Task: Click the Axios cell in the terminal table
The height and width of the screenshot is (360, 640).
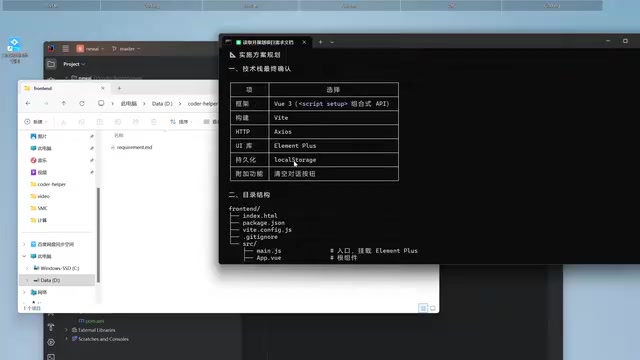Action: [333, 131]
